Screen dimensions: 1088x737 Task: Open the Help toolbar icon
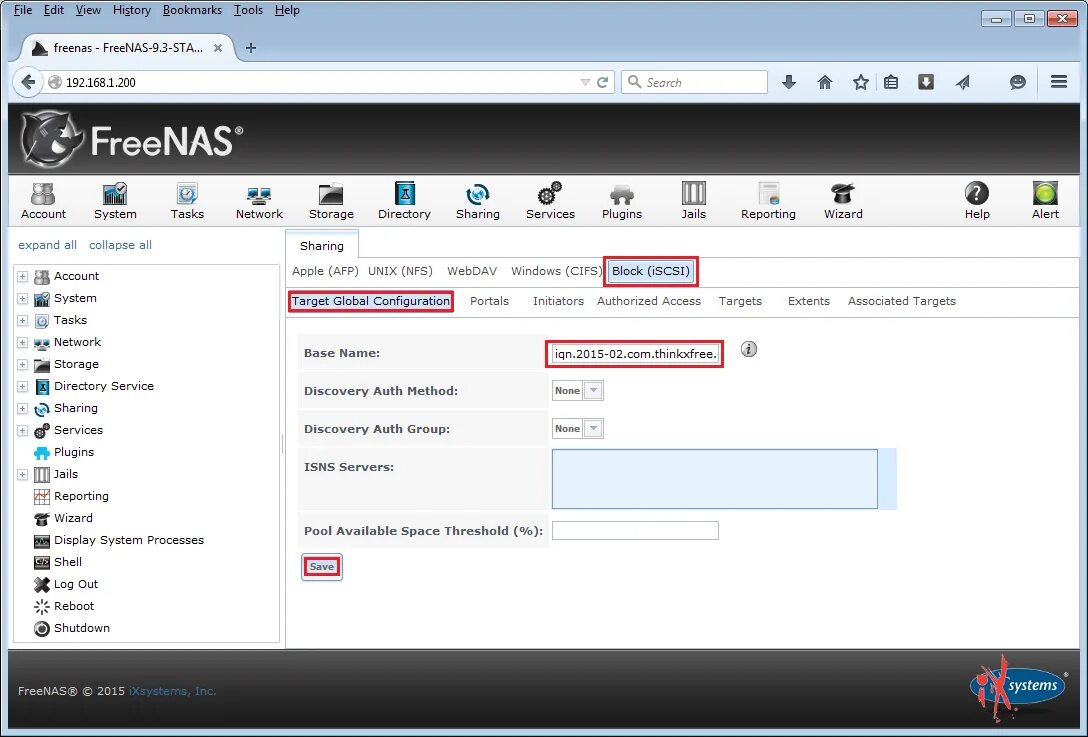(x=977, y=201)
